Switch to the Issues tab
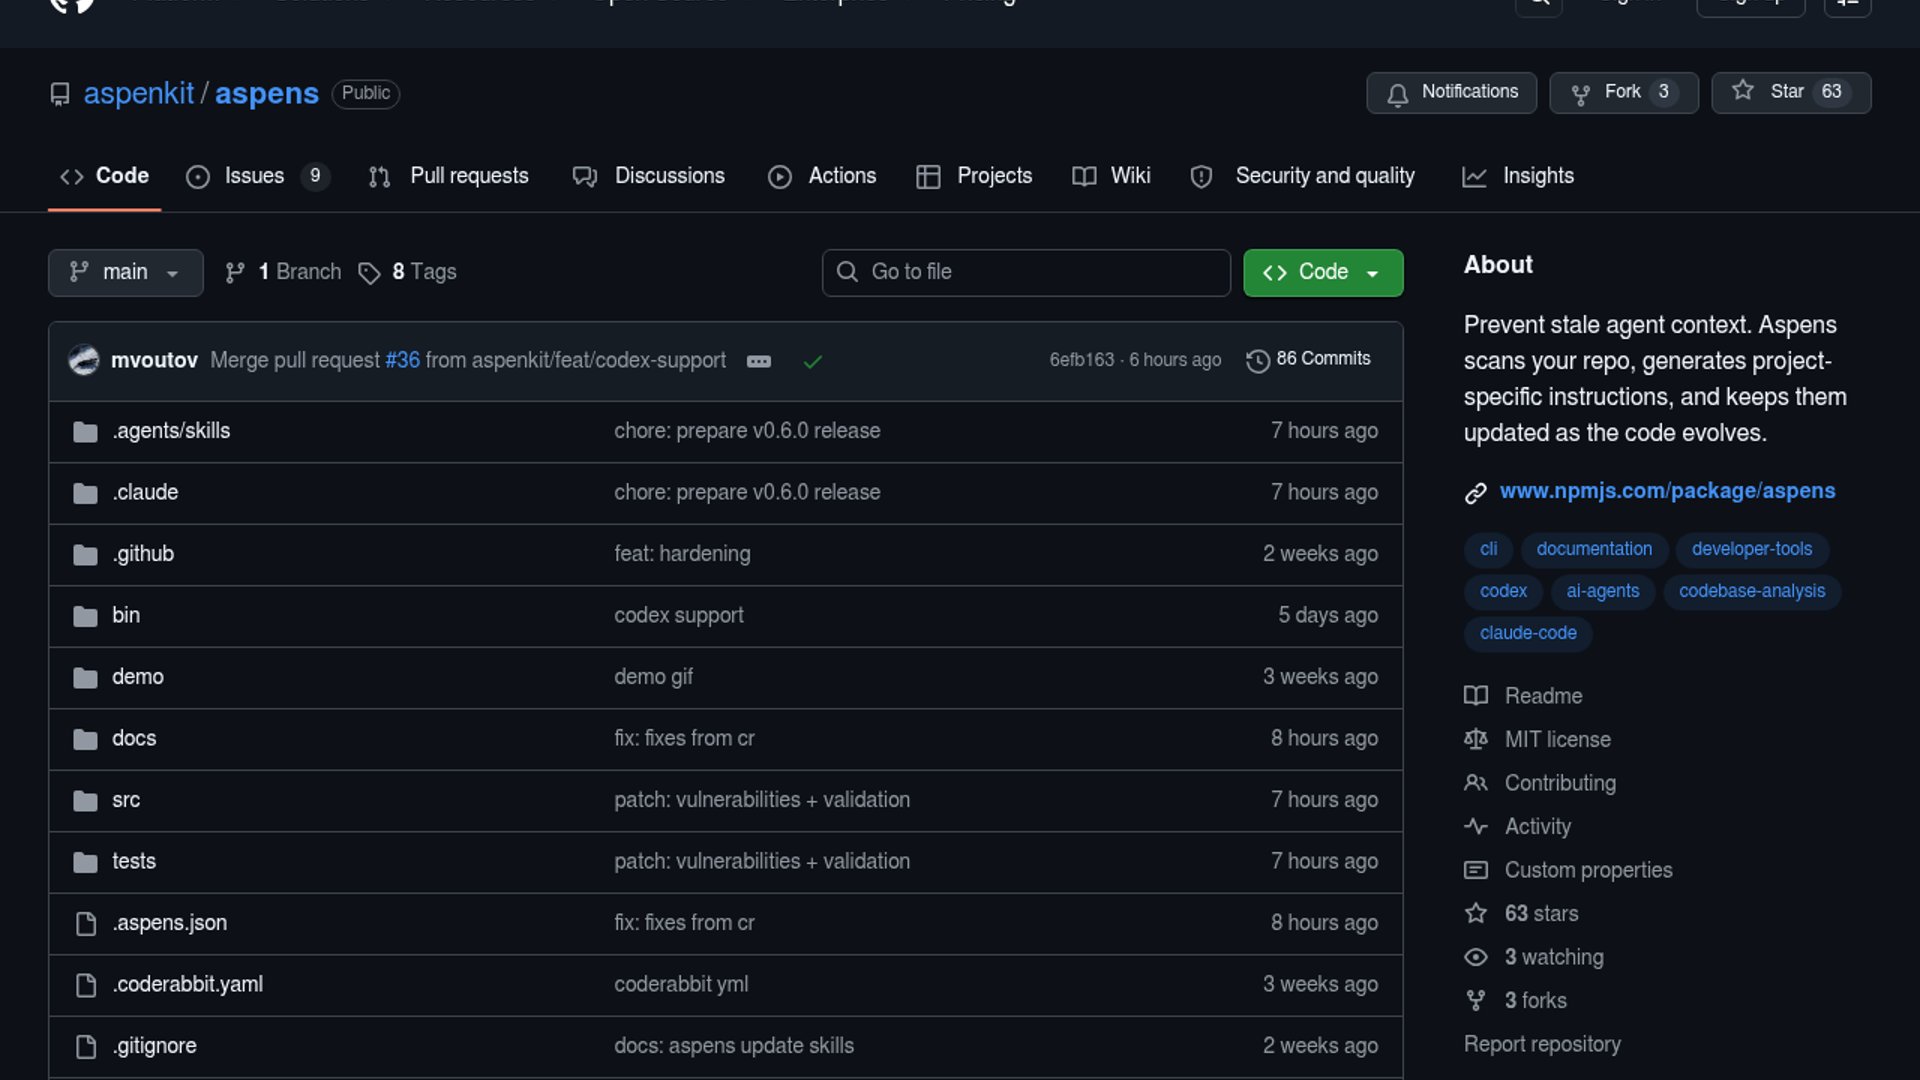 (x=254, y=176)
